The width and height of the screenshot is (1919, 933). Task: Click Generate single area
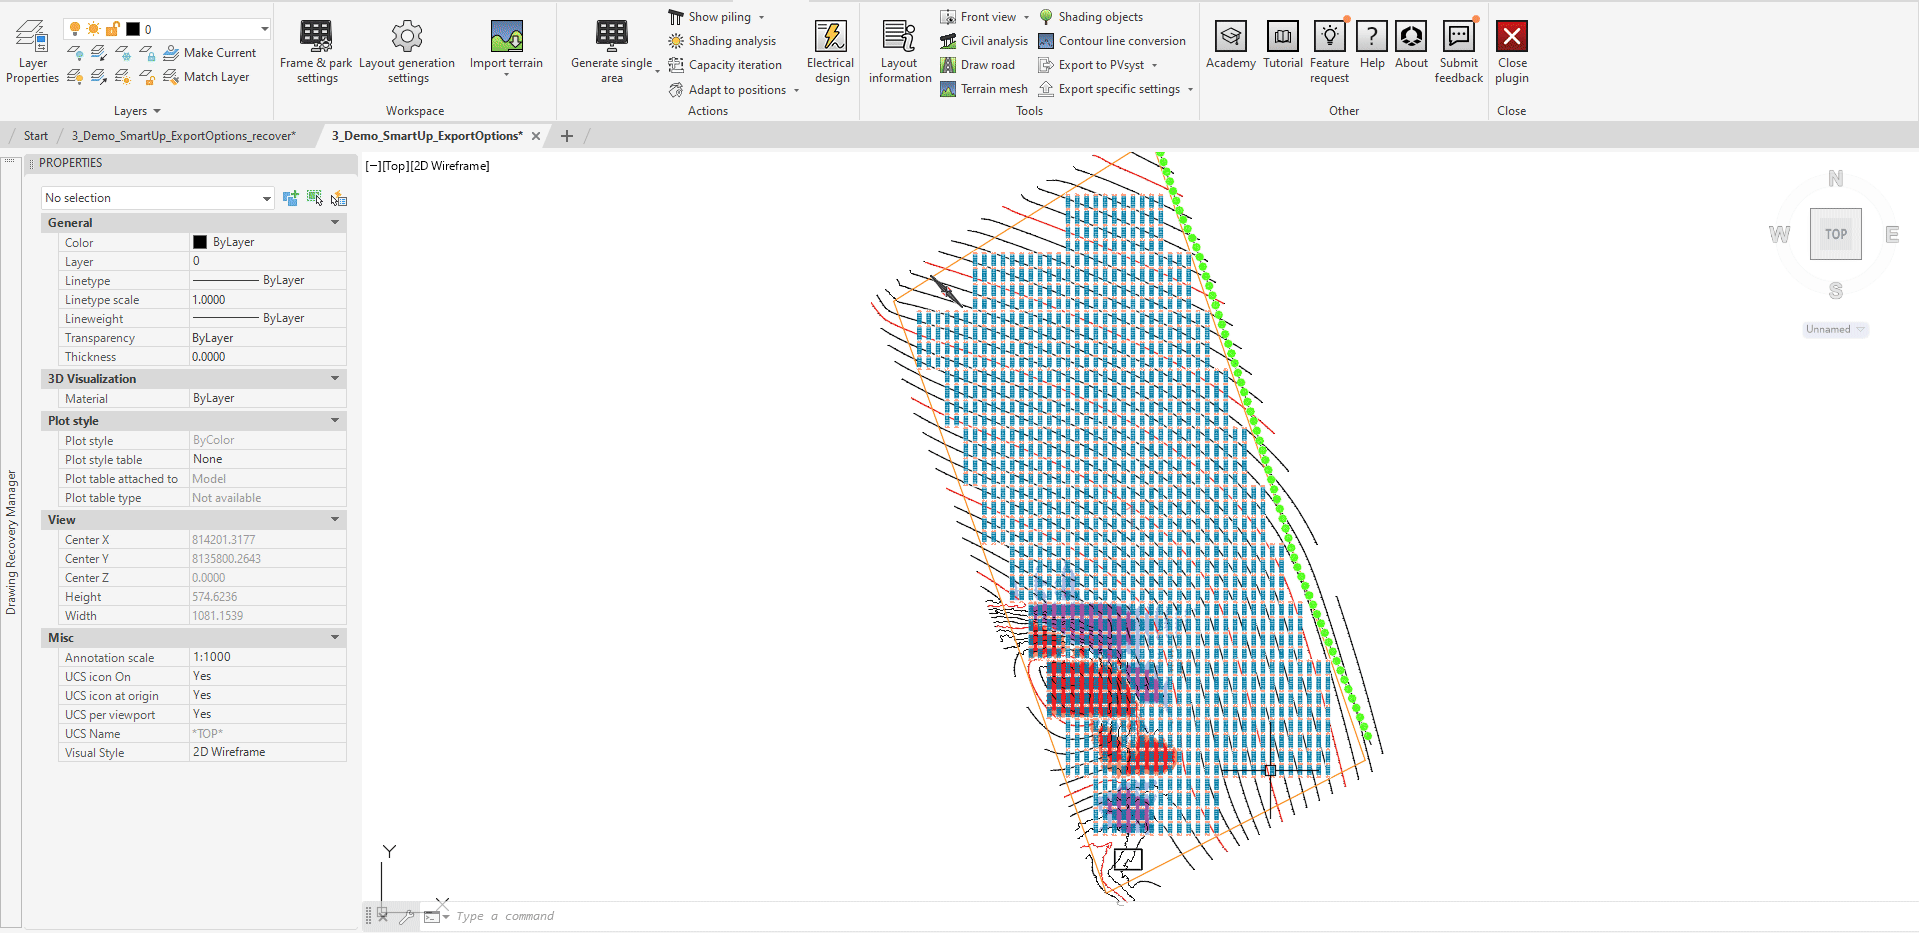[610, 48]
